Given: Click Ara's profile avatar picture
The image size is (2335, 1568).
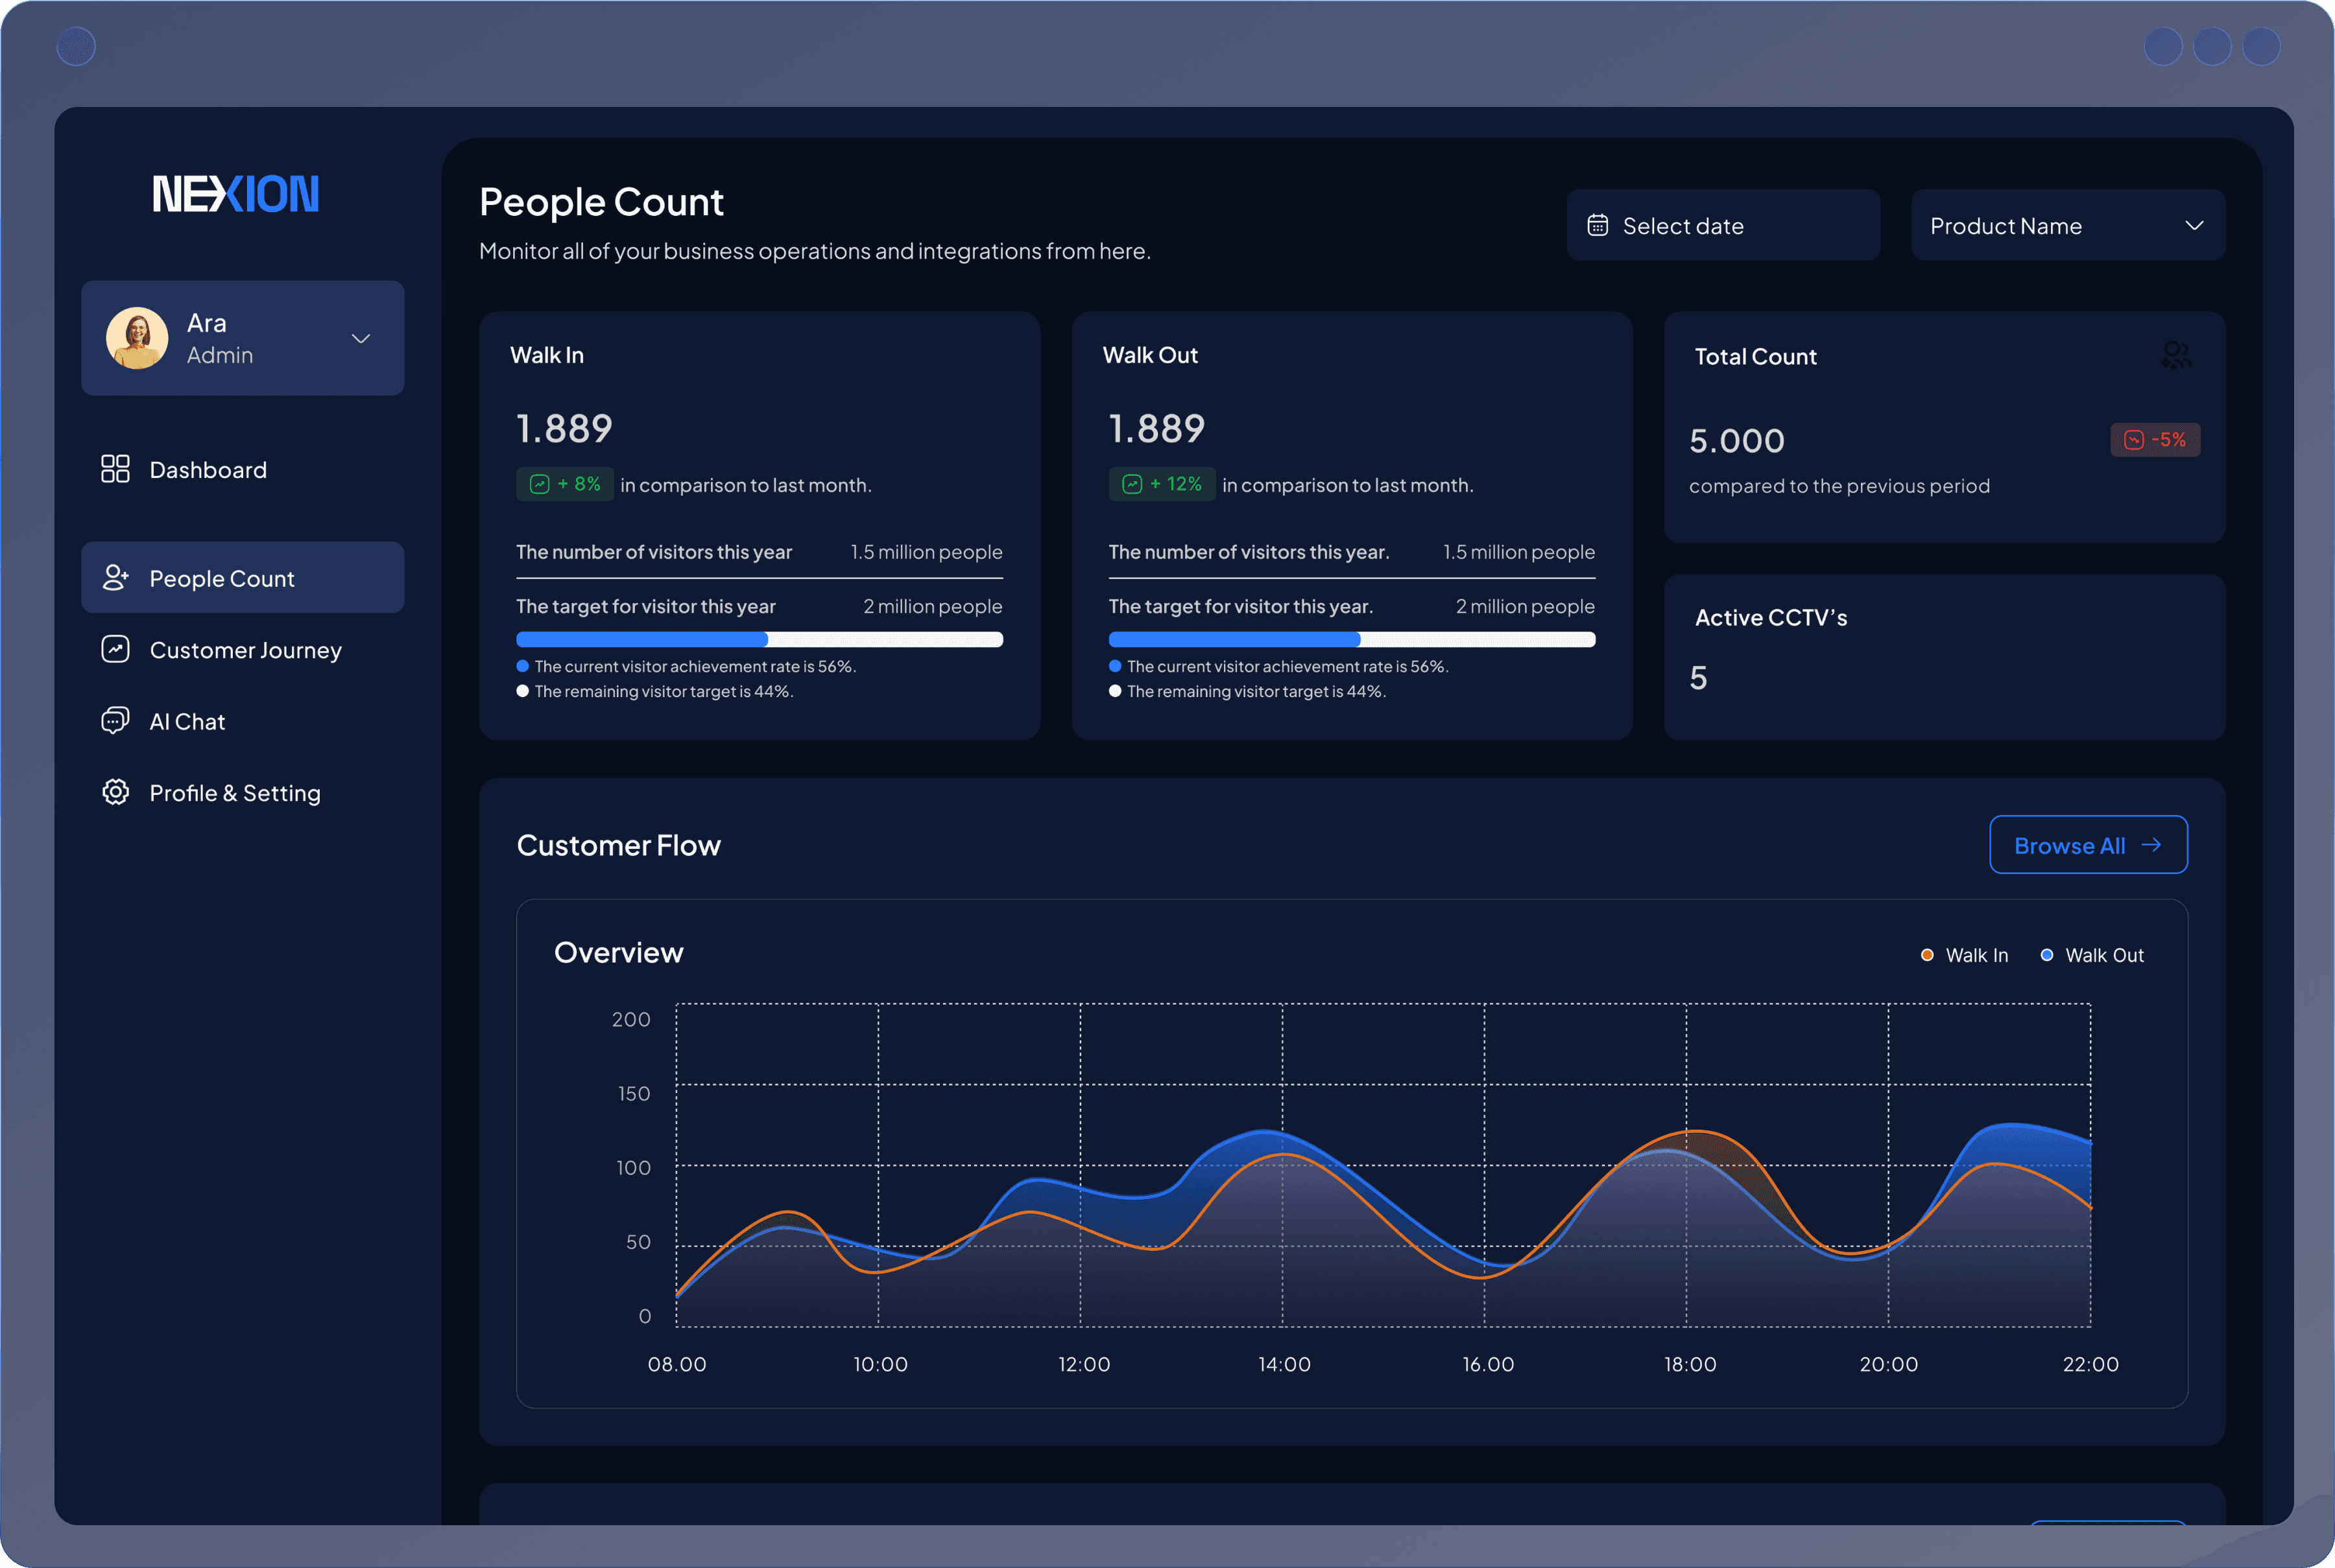Looking at the screenshot, I should [x=137, y=338].
